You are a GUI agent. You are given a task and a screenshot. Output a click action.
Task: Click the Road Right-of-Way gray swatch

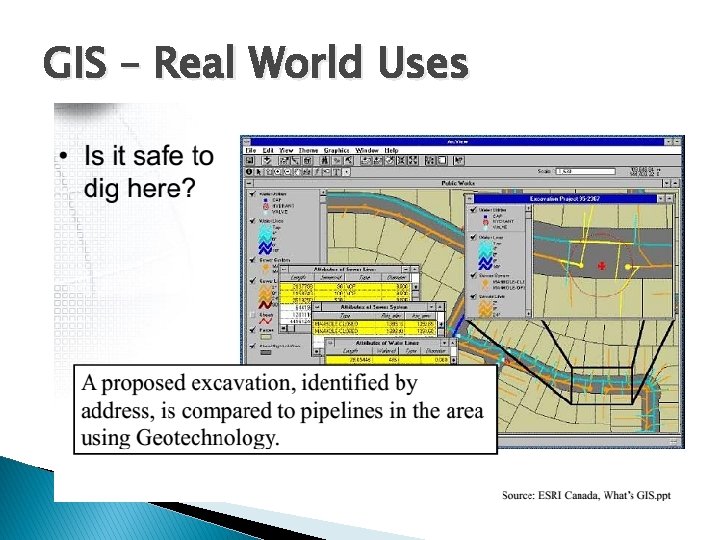tap(266, 352)
